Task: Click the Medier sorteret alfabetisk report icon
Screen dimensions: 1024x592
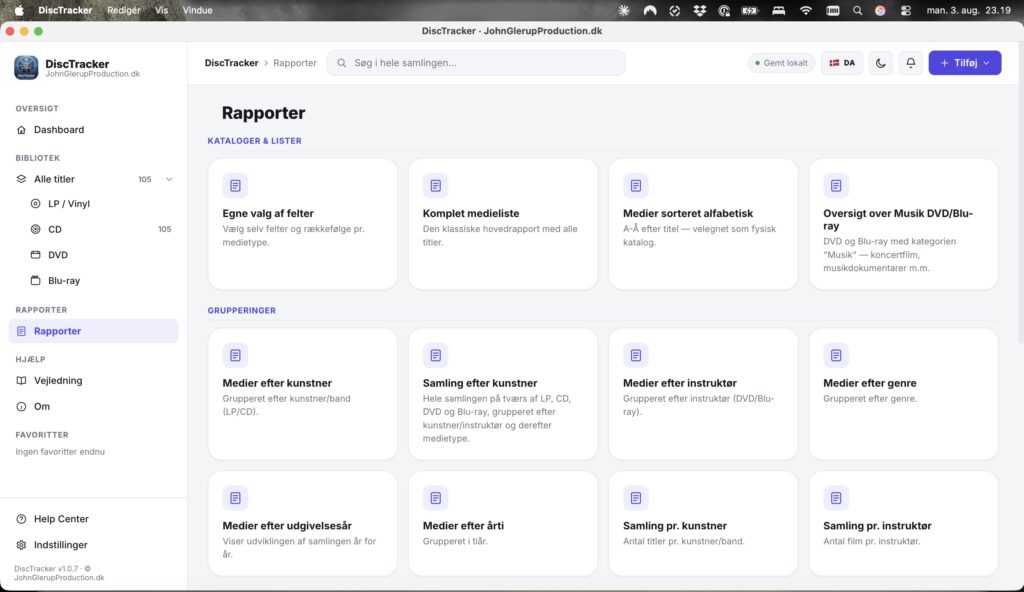Action: pos(635,186)
